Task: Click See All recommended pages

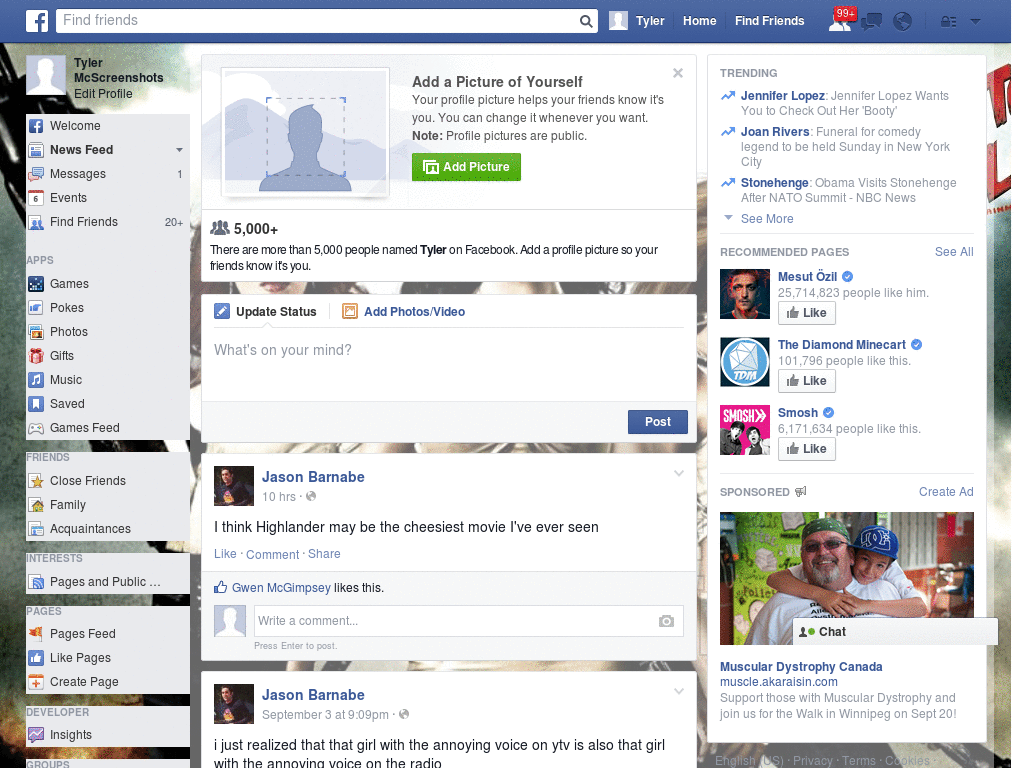Action: (953, 252)
